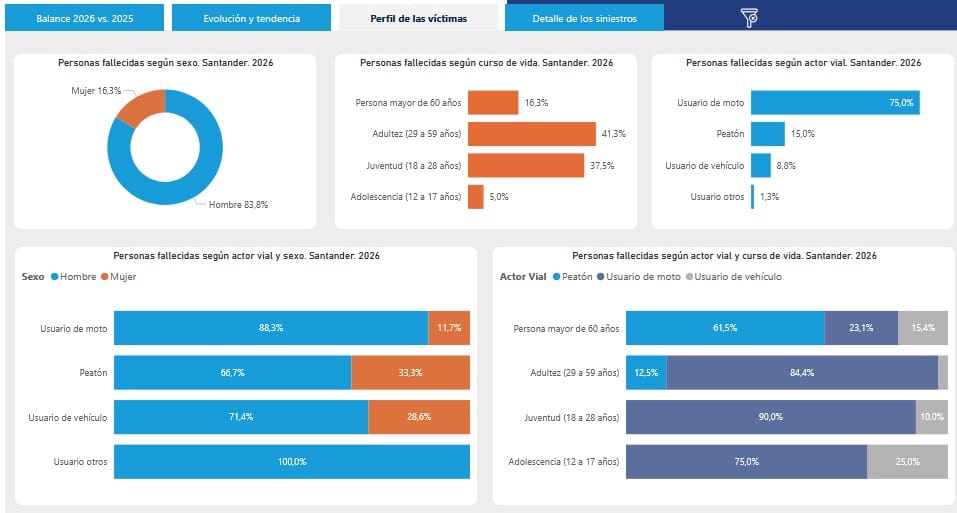Click the Peatón 15,0% blue bar
Image resolution: width=957 pixels, height=513 pixels.
coord(768,134)
